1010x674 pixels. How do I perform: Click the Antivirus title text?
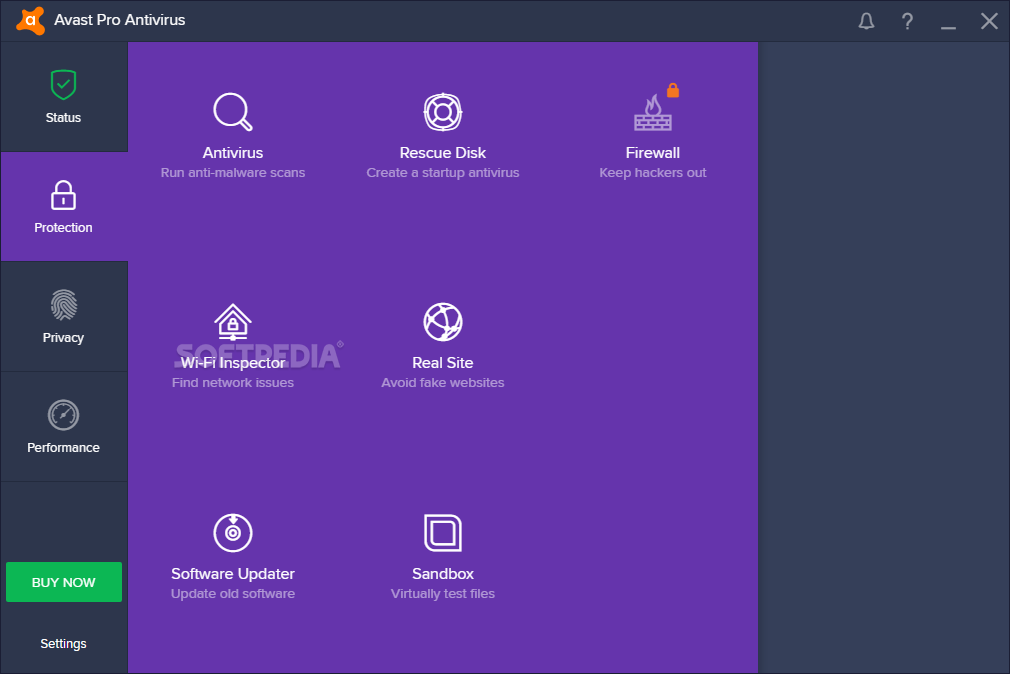tap(233, 153)
